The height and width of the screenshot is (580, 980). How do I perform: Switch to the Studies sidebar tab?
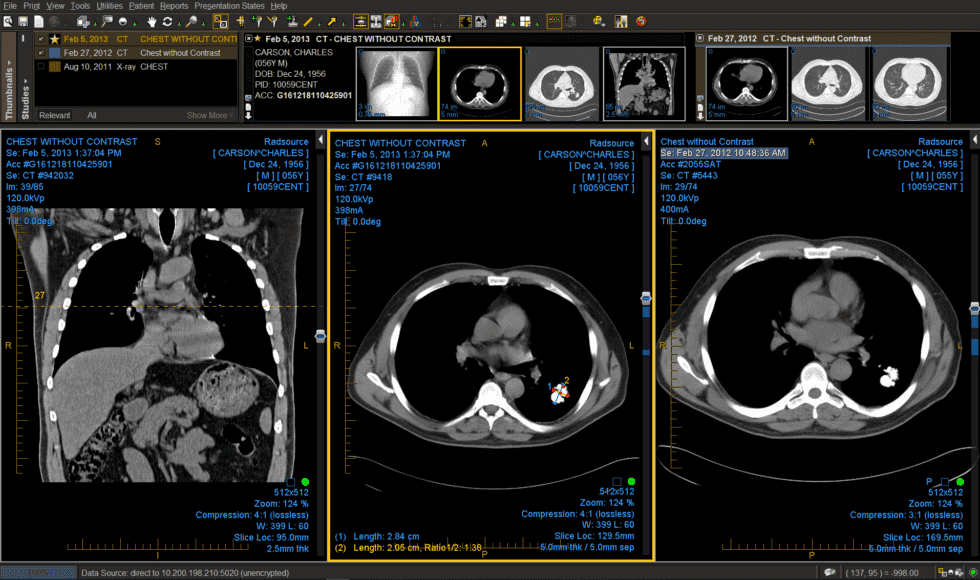pyautogui.click(x=24, y=90)
